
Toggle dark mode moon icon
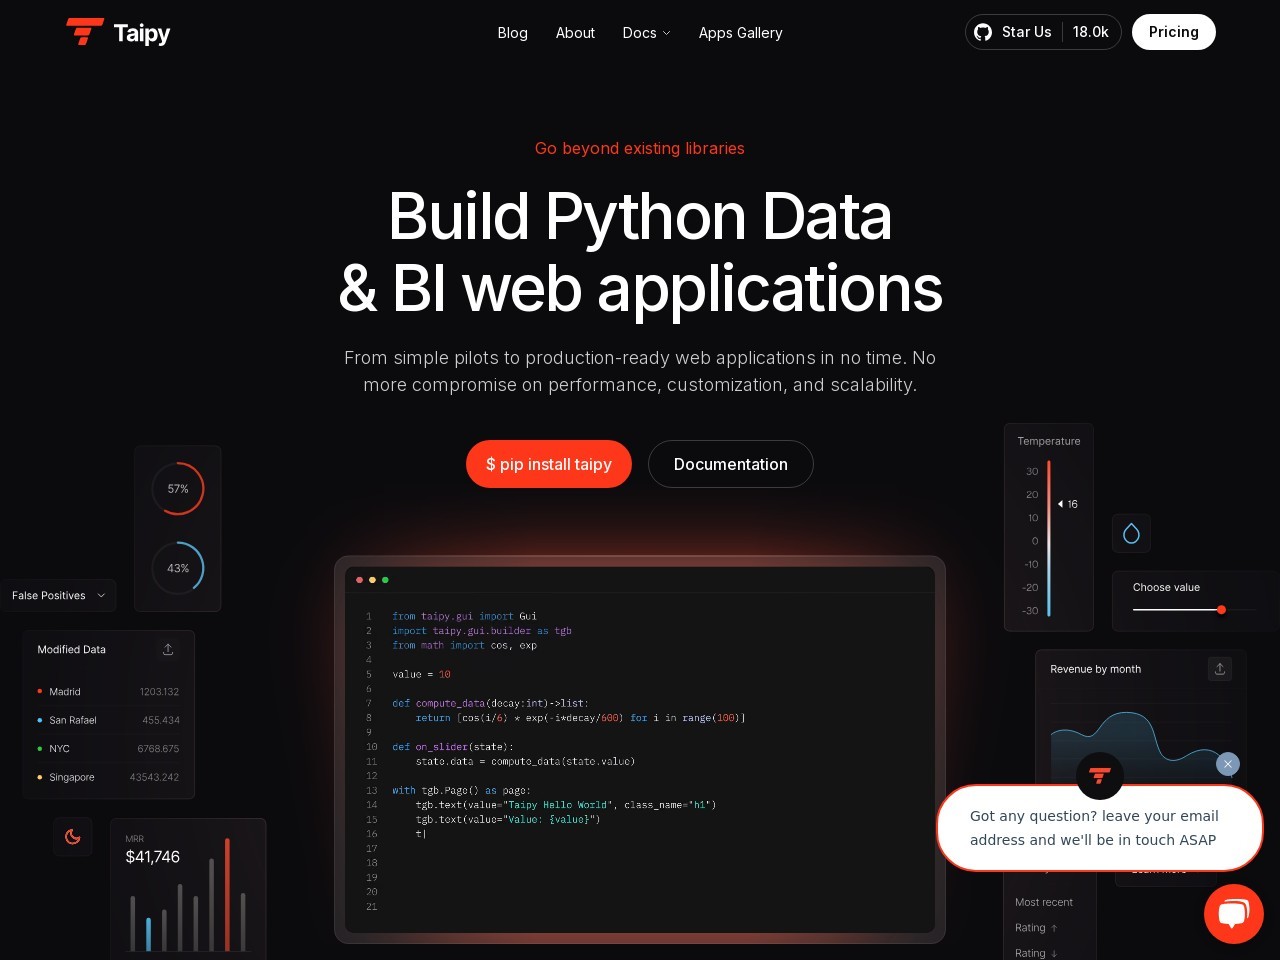[72, 836]
